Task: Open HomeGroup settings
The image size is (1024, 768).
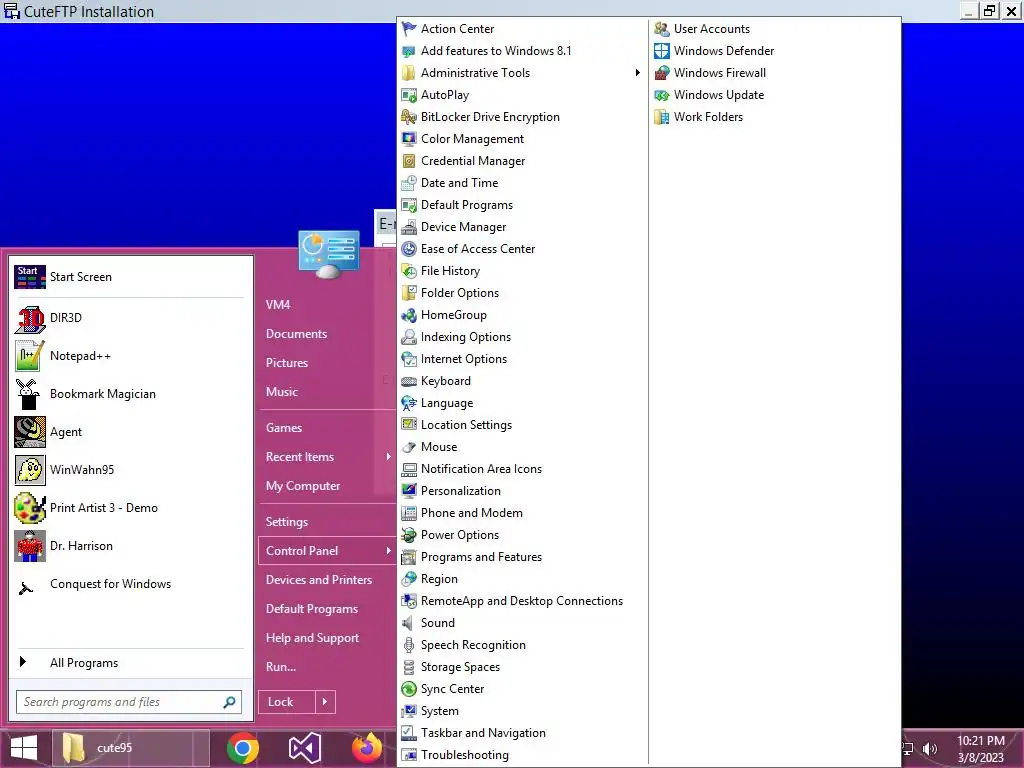Action: pyautogui.click(x=522, y=315)
